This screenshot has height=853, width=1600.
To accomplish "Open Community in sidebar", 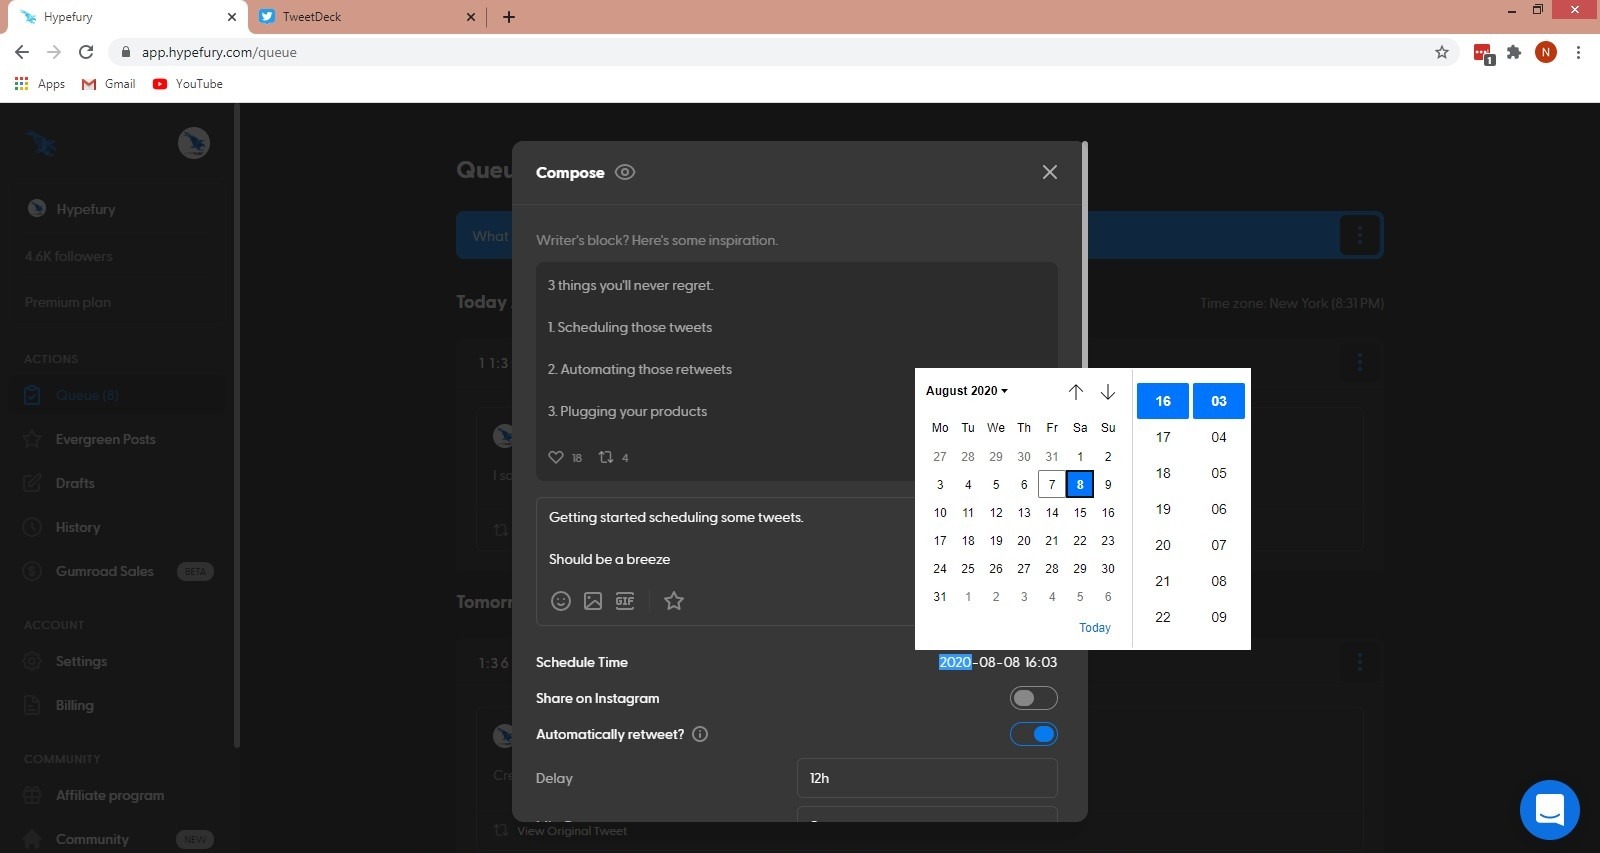I will 118,839.
